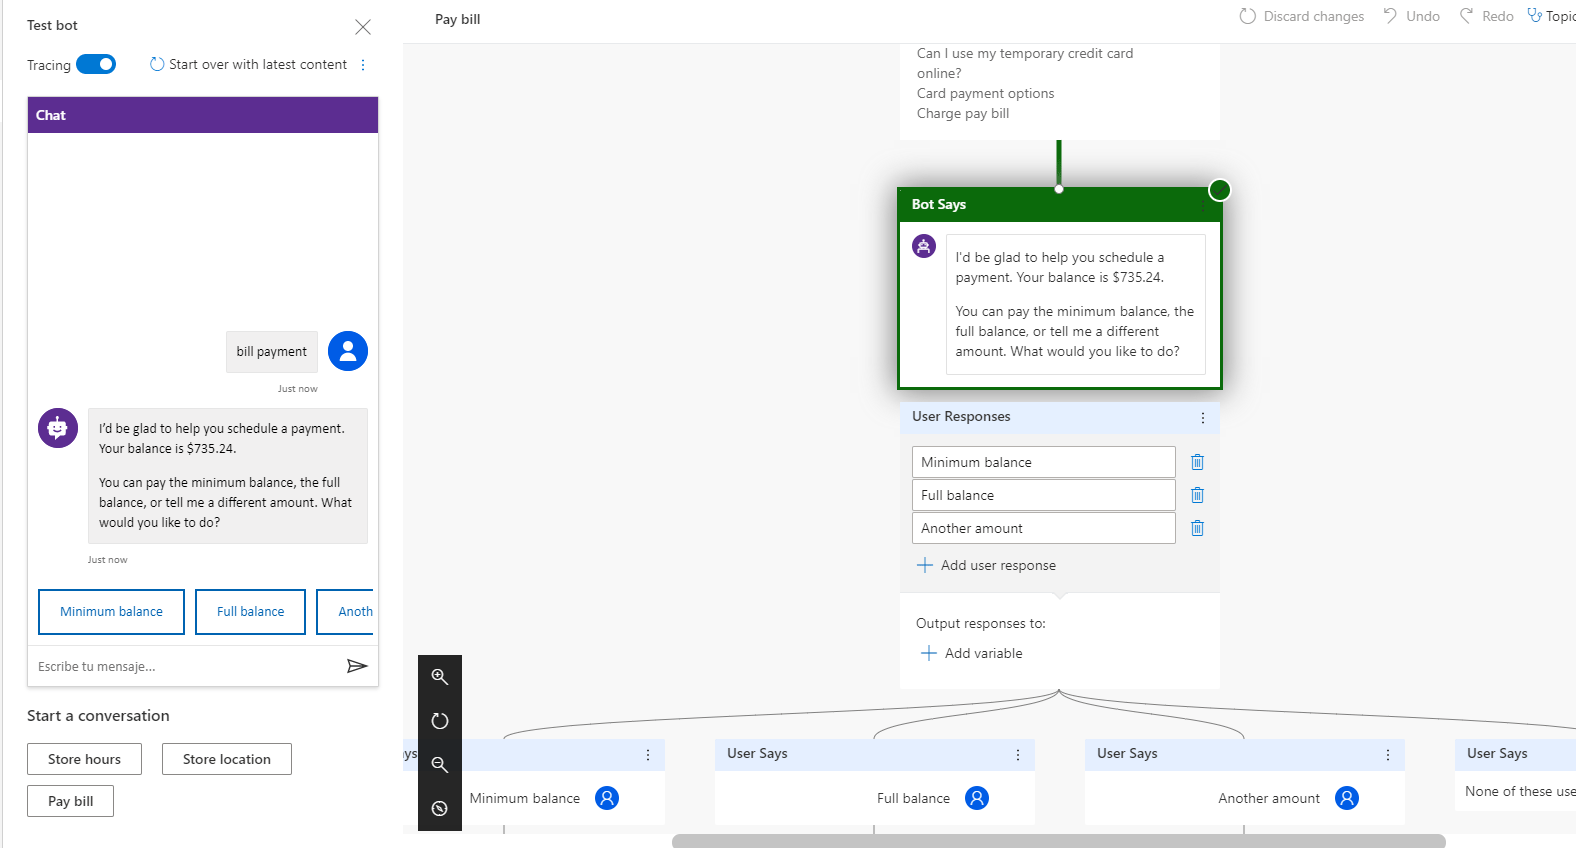The image size is (1576, 848).
Task: Click the horizontal canvas scrollbar
Action: tap(1058, 841)
